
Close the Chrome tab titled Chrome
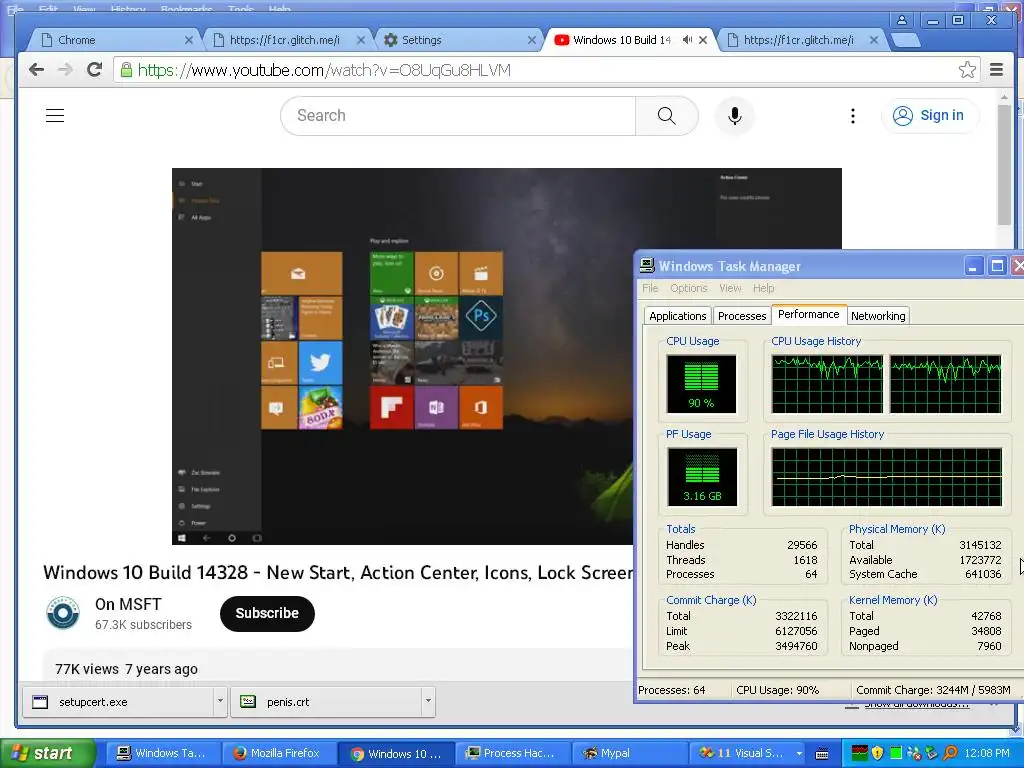189,40
